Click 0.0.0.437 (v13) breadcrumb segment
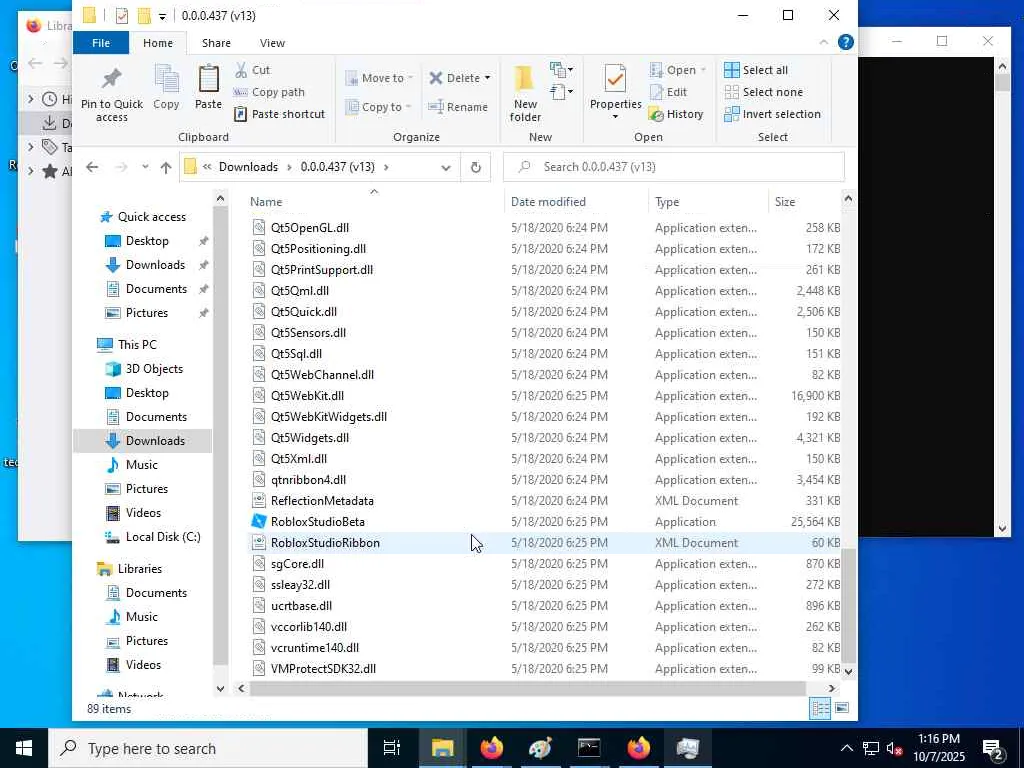 pyautogui.click(x=338, y=167)
